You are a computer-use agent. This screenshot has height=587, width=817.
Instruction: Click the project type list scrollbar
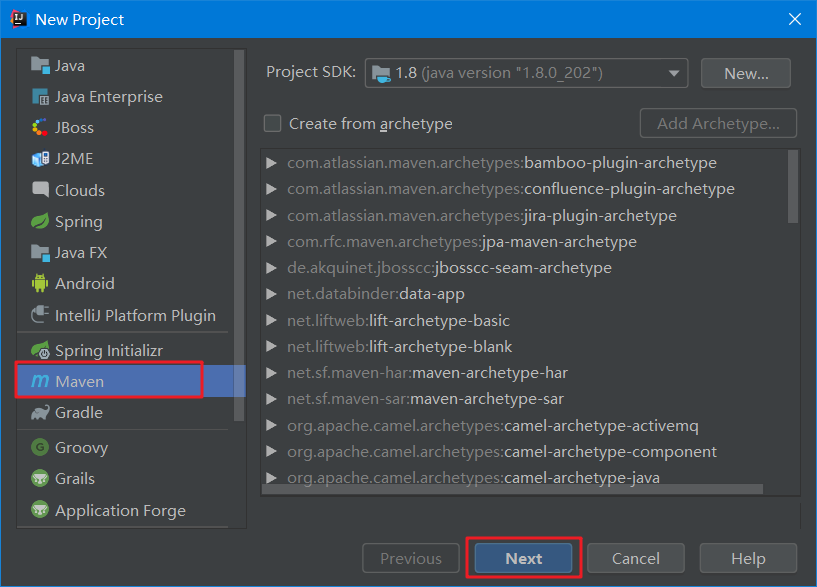239,235
